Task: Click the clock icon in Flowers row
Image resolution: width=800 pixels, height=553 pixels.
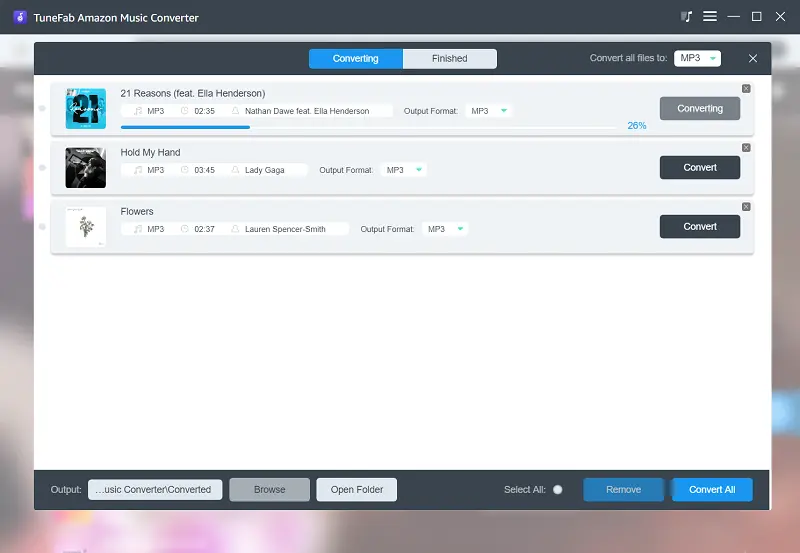Action: 185,229
